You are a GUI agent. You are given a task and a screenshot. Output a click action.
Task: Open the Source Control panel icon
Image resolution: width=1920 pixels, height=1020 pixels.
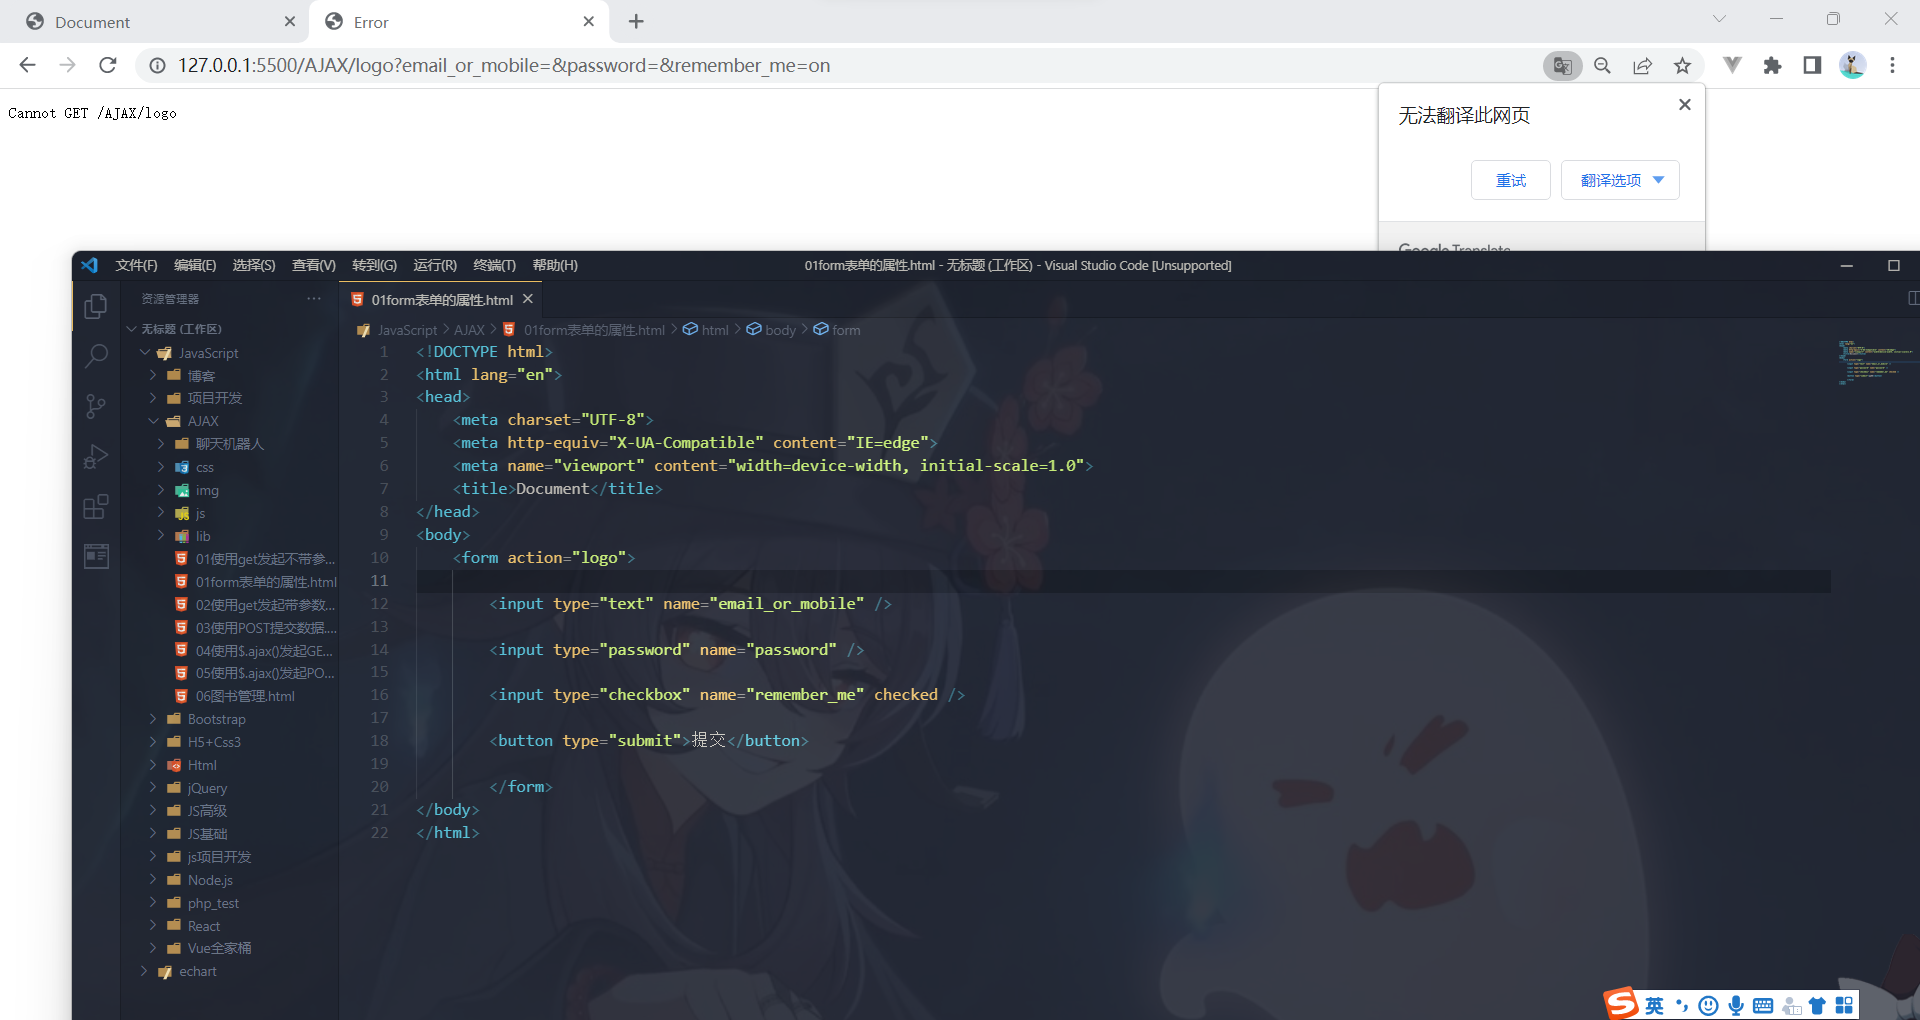(95, 406)
